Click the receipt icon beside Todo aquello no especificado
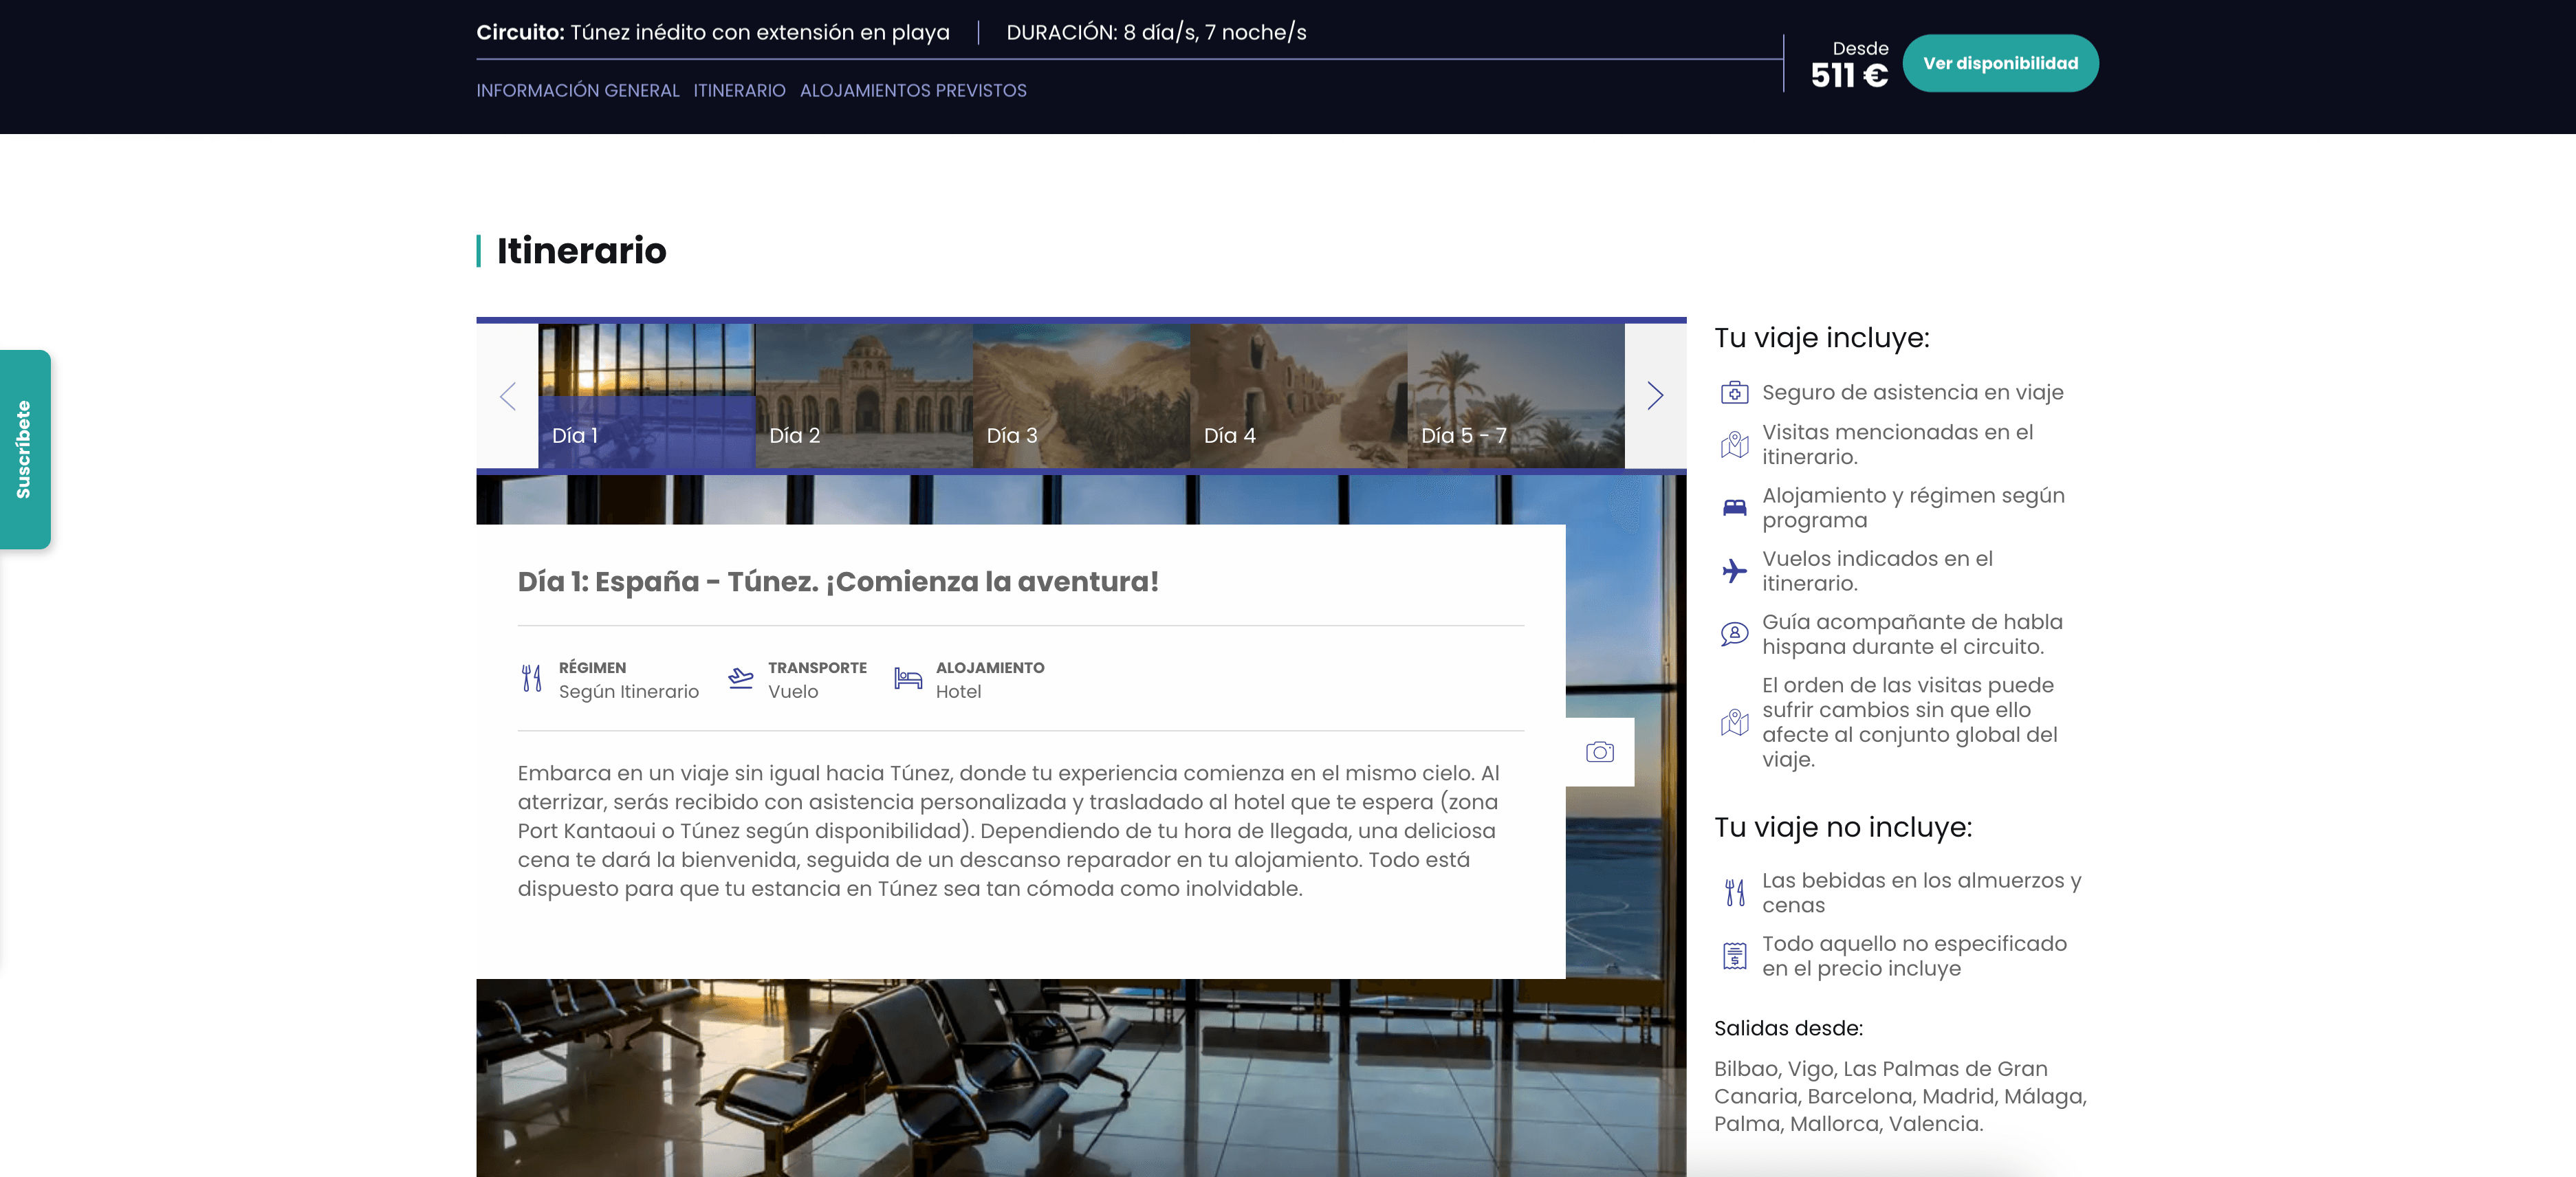This screenshot has height=1177, width=2576. coord(1734,956)
